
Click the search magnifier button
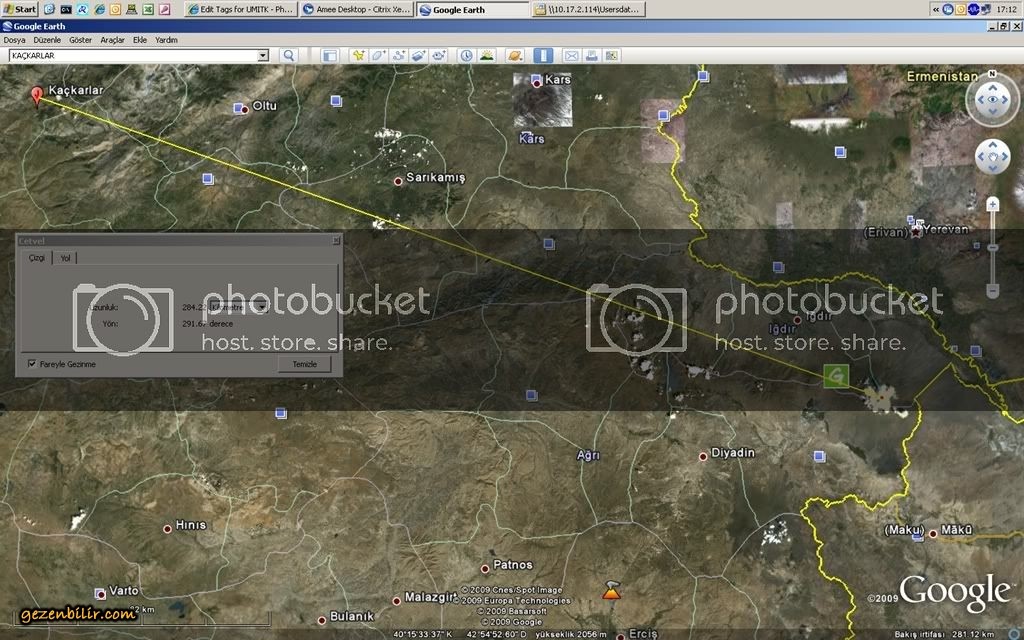click(289, 56)
